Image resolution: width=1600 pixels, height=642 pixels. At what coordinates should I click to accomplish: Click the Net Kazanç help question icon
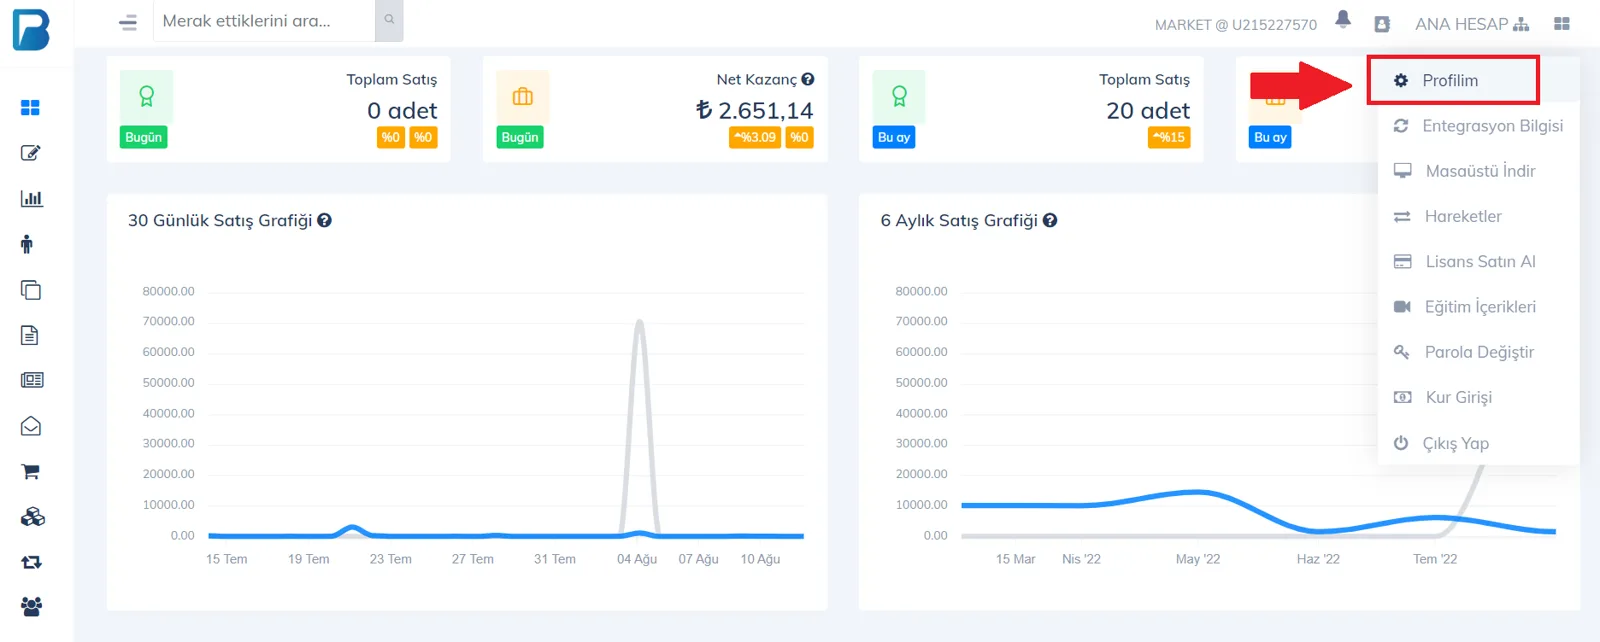pos(808,79)
